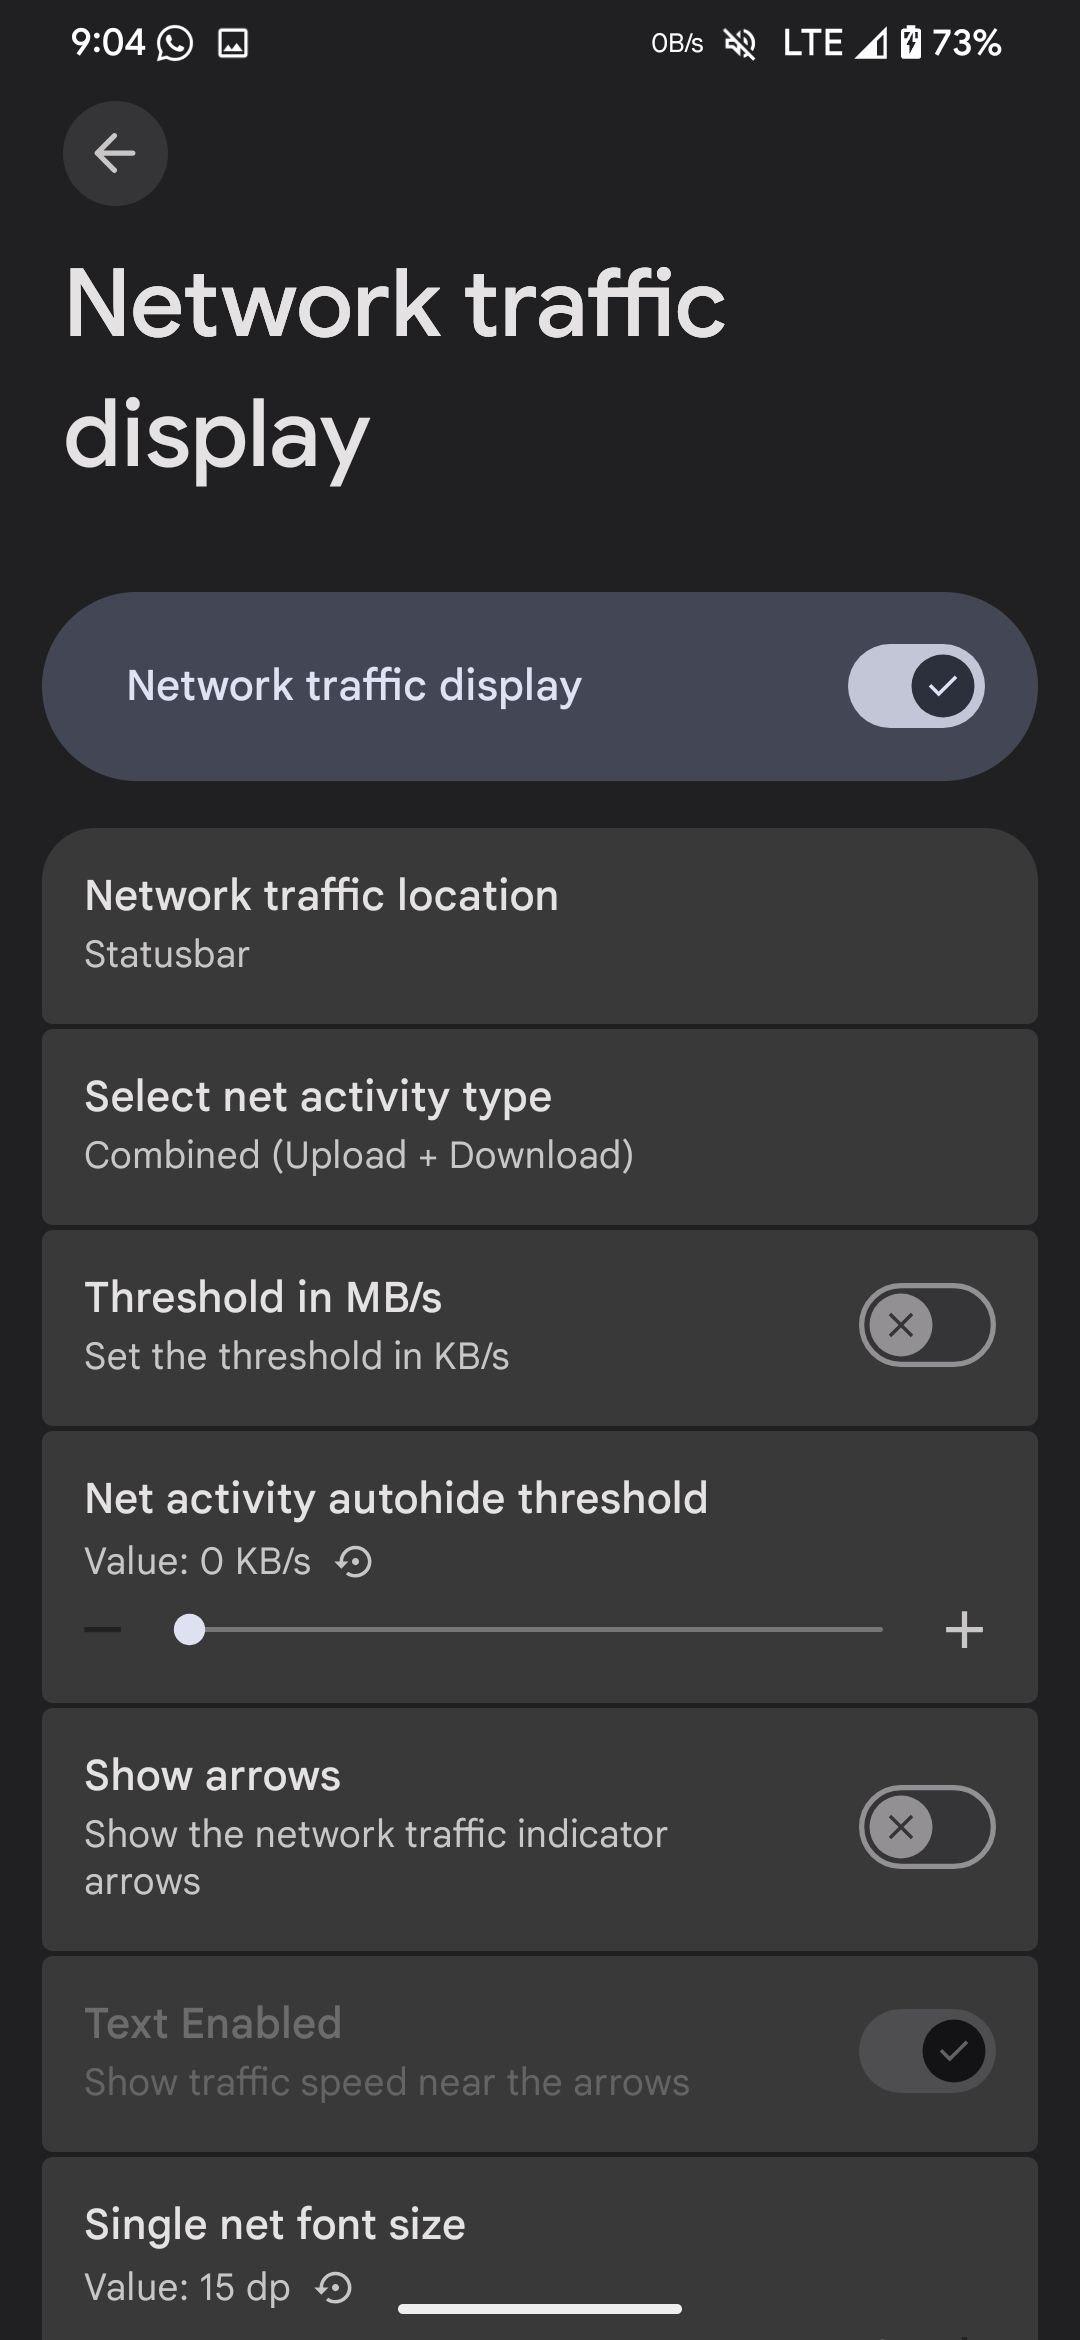The height and width of the screenshot is (2340, 1080).
Task: Tap the 0B/s network speed indicator
Action: tap(677, 44)
